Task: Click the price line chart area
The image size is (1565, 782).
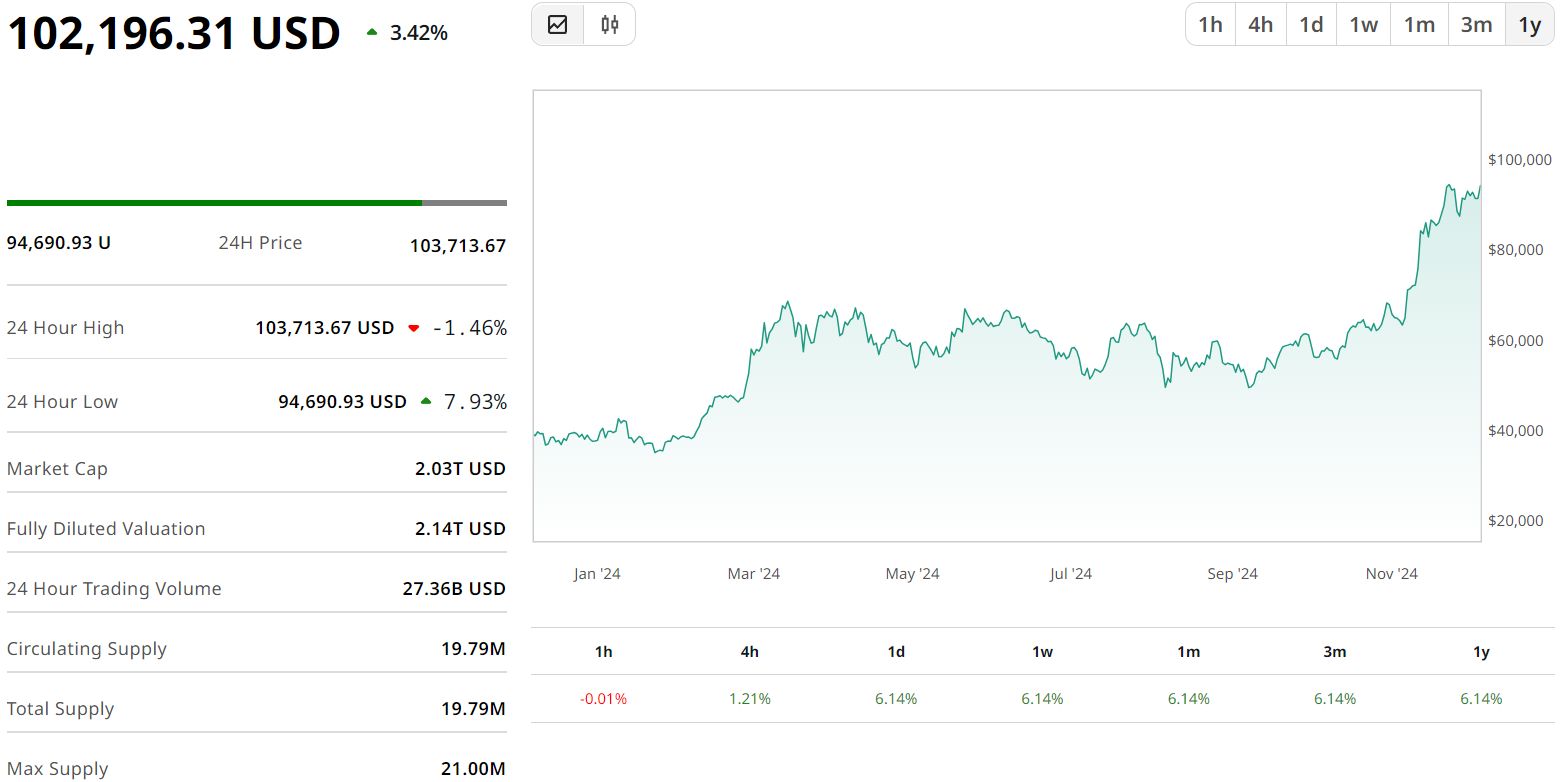Action: [x=1007, y=316]
